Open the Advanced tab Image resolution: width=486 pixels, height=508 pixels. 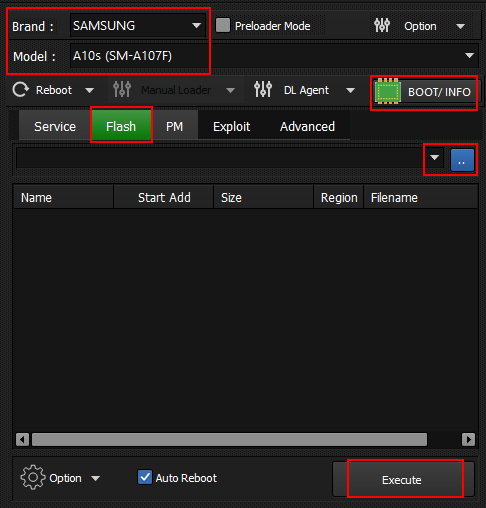(307, 126)
